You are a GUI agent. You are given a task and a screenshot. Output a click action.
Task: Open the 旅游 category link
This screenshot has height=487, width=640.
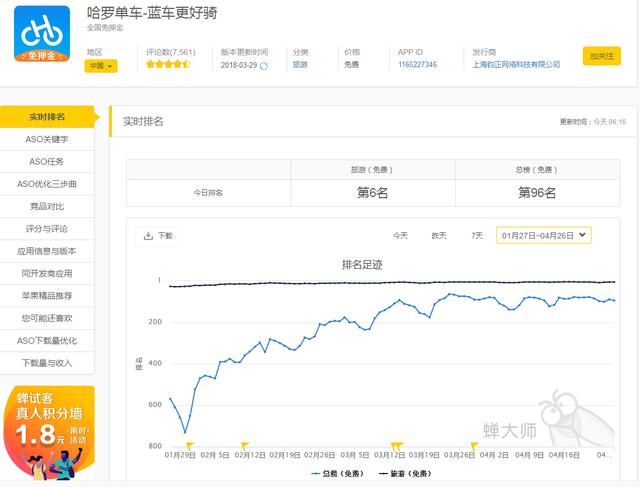(300, 64)
